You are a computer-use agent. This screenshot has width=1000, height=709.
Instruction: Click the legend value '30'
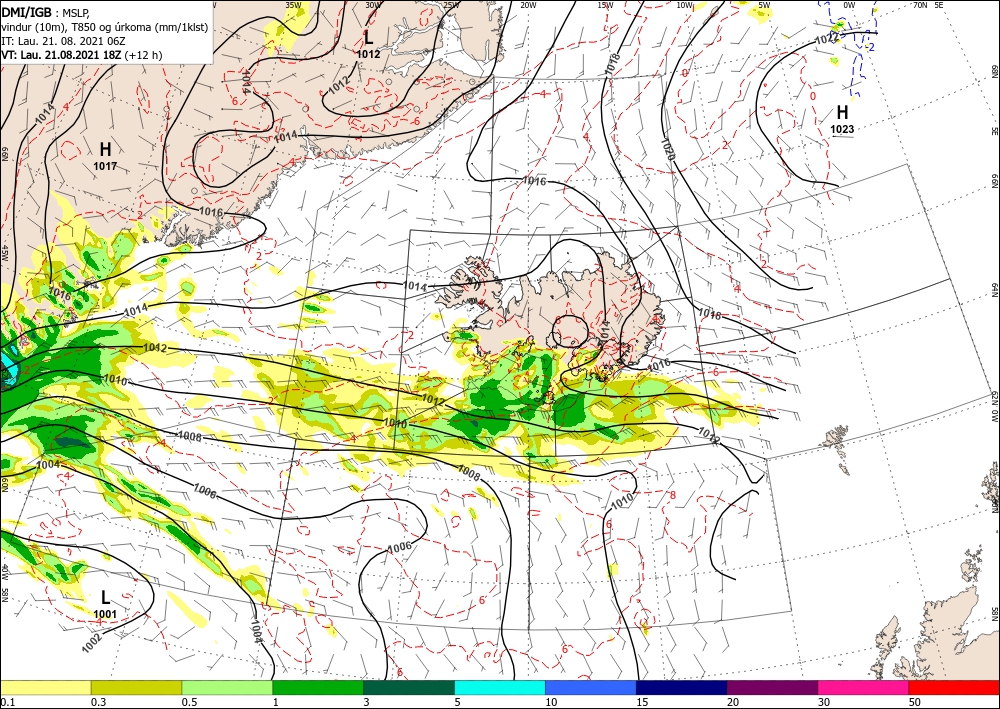coord(824,702)
